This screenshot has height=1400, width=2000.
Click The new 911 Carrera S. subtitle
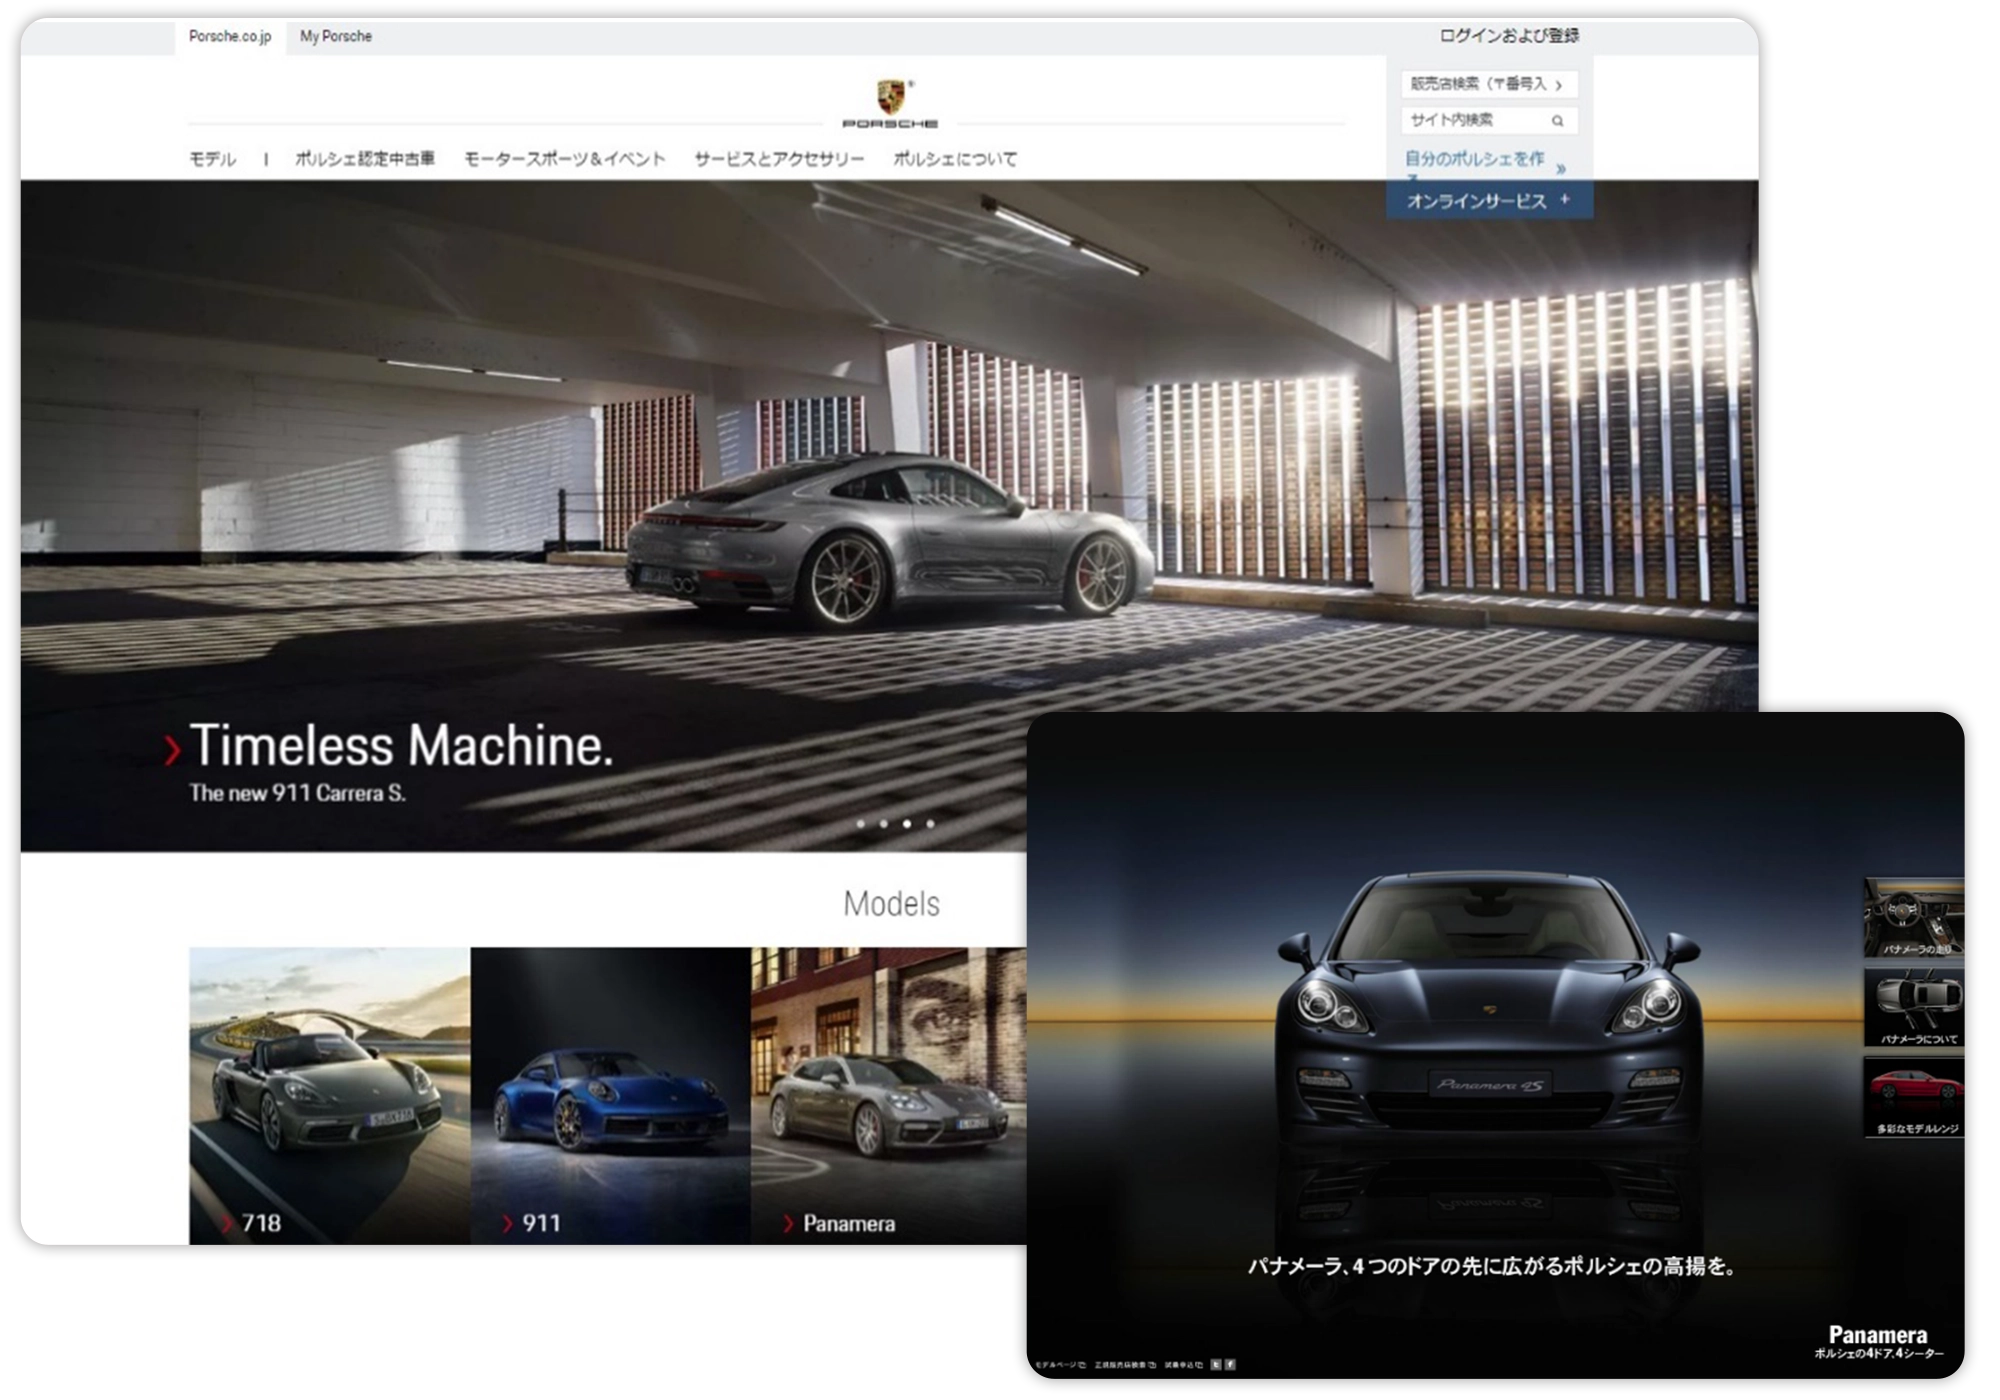pos(297,793)
